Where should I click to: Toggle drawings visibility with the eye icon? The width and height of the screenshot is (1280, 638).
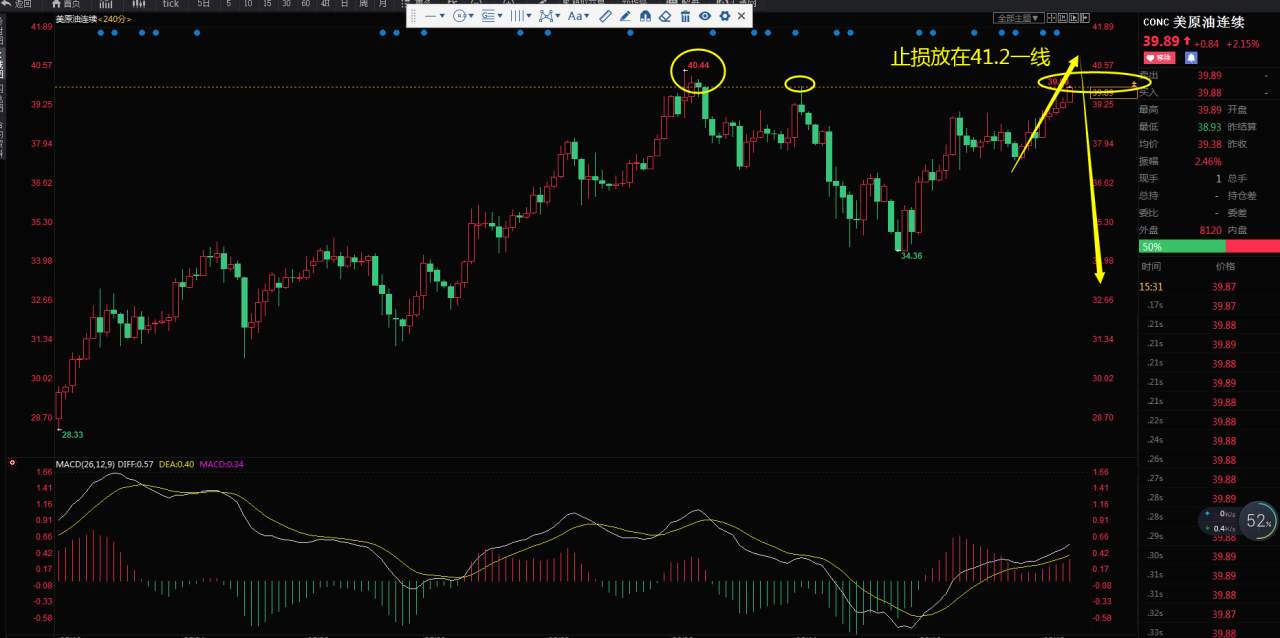coord(705,16)
